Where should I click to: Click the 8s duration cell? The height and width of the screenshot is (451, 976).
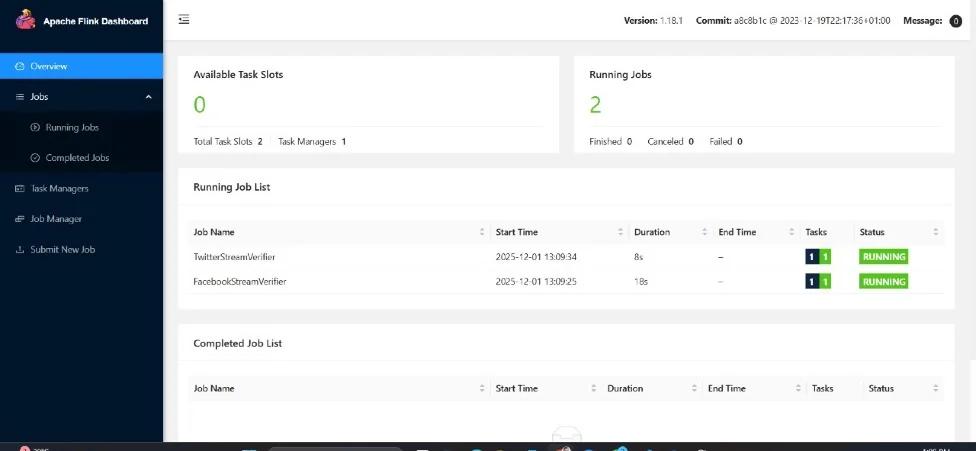639,256
